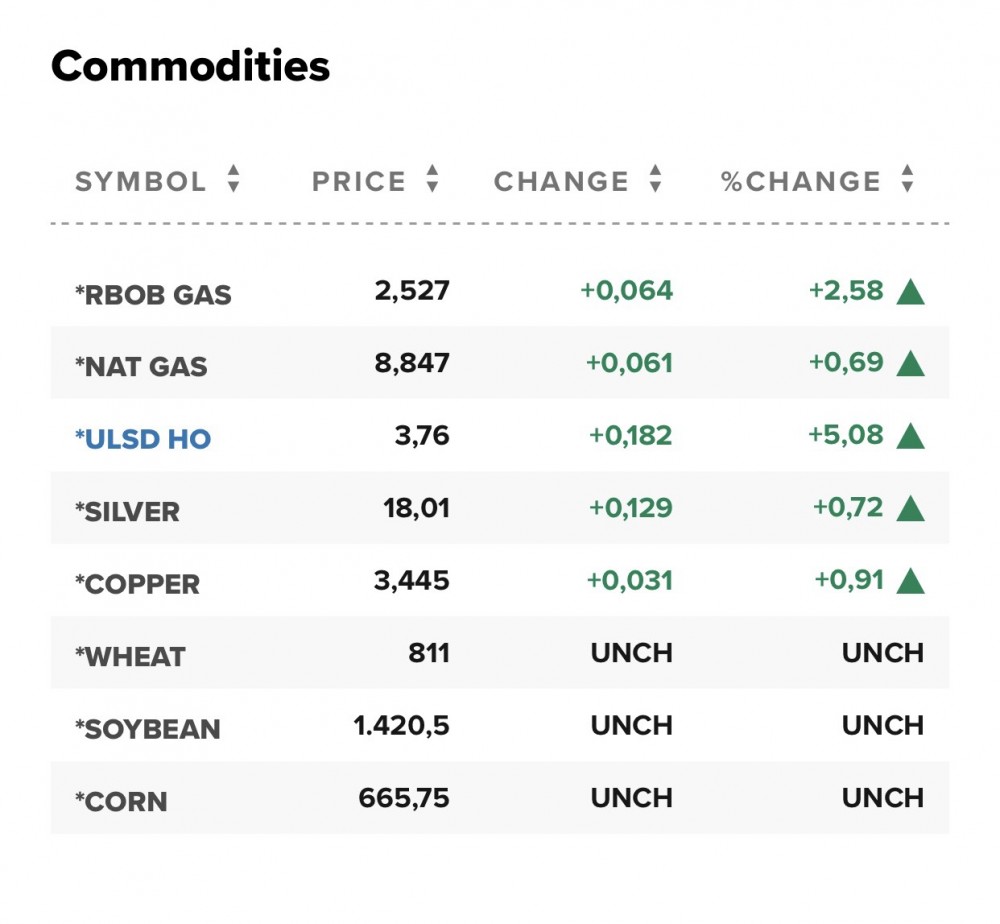Sort table by PRICE column header
This screenshot has width=1000, height=924.
[359, 181]
